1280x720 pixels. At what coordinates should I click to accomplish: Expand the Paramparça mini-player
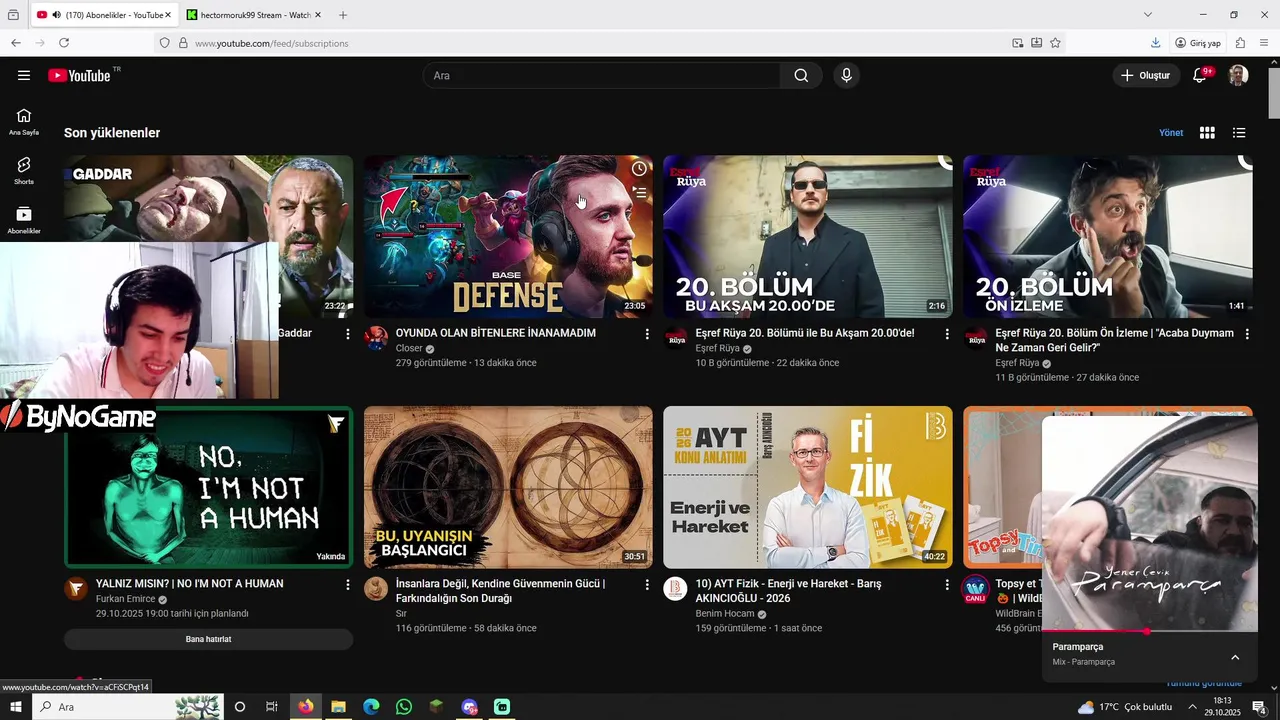coord(1235,657)
